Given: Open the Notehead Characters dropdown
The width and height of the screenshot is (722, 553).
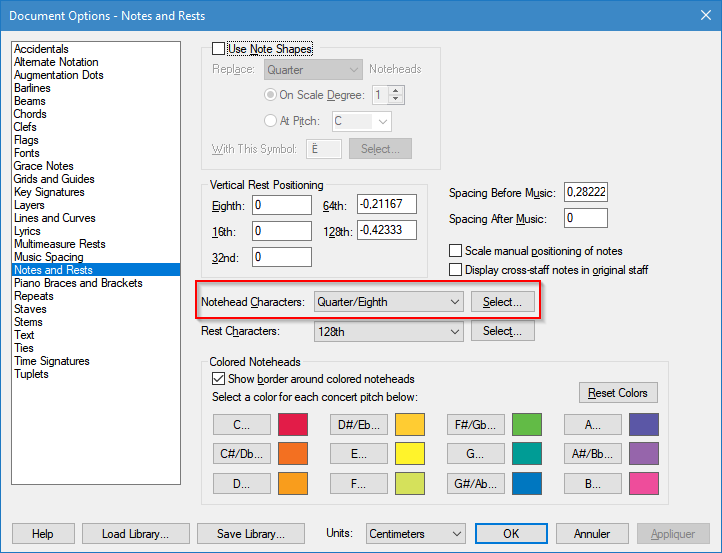Looking at the screenshot, I should [x=388, y=301].
